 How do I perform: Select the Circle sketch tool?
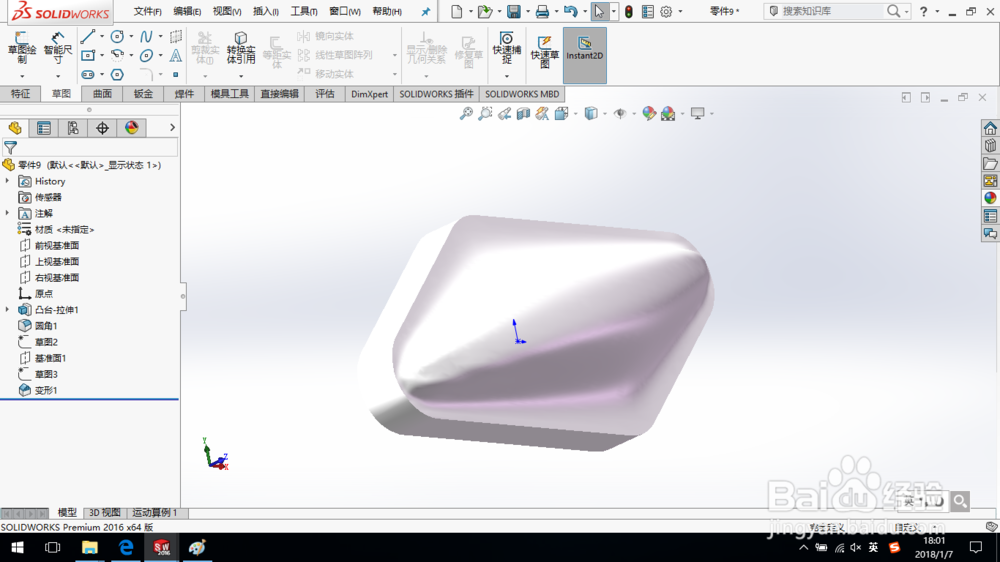pos(117,36)
